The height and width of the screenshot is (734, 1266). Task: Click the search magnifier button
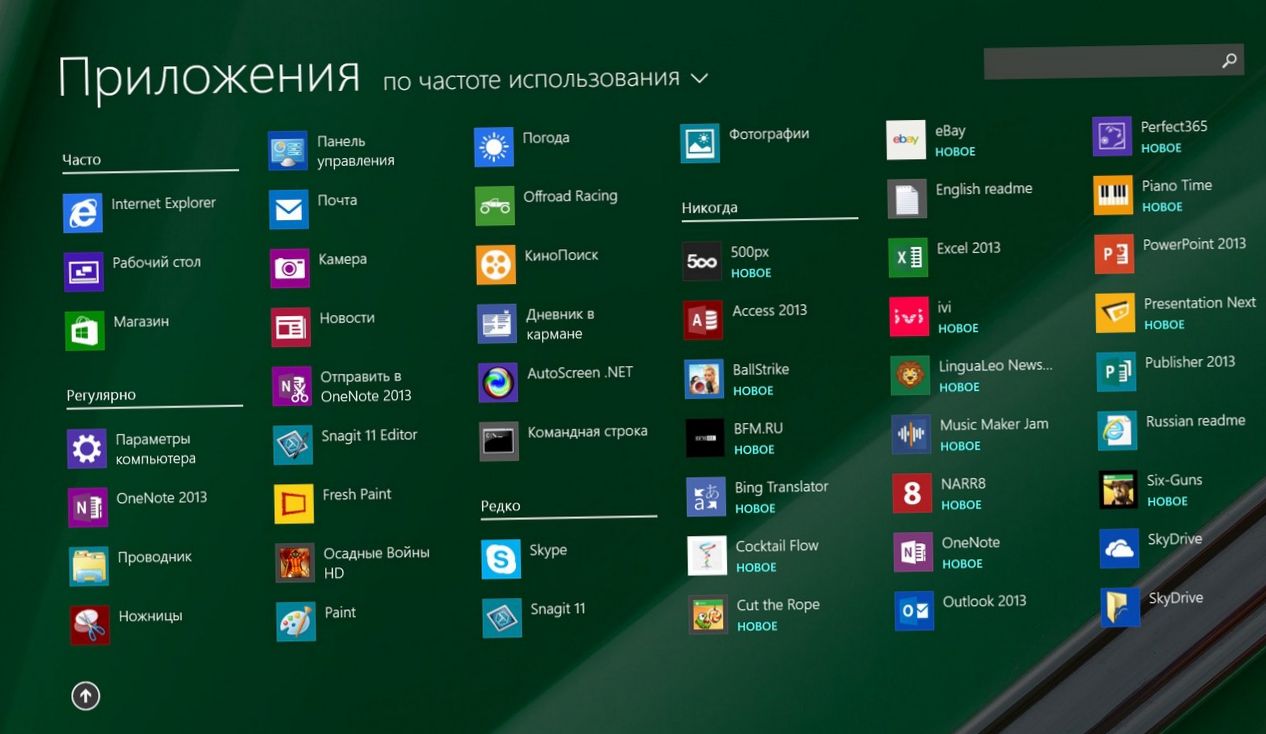1230,61
